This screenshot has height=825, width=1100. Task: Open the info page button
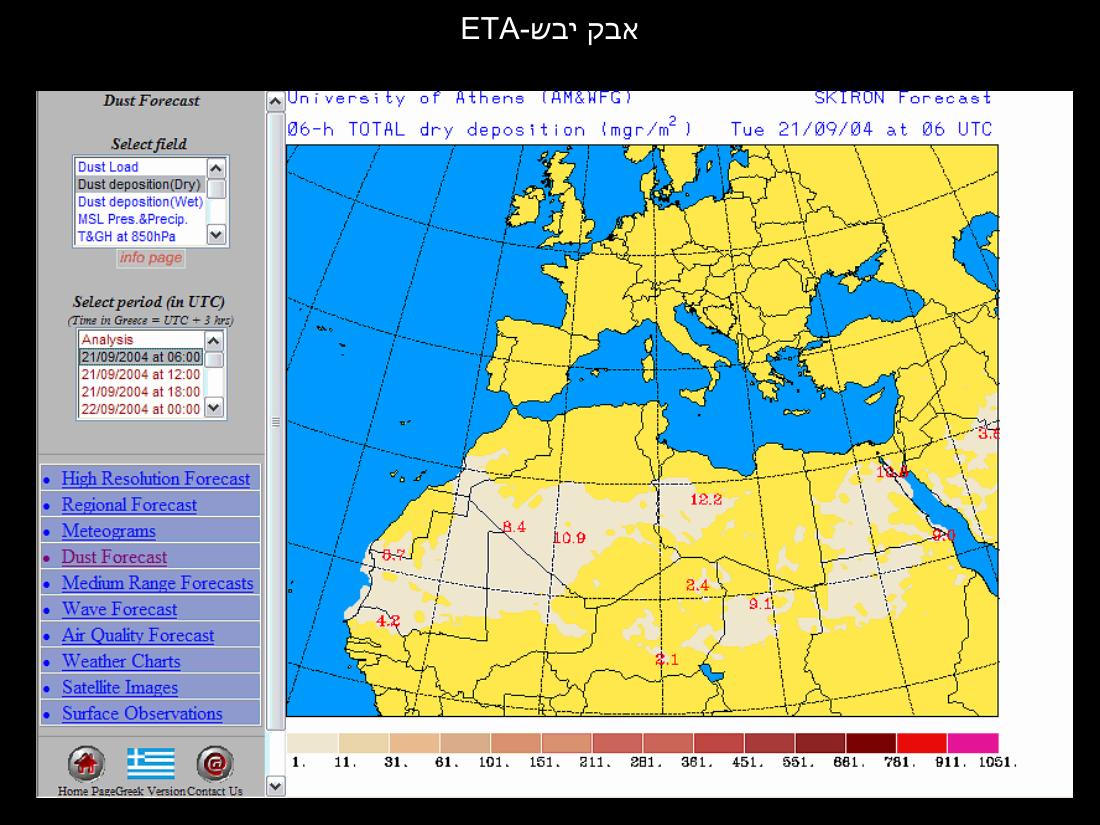(x=151, y=257)
